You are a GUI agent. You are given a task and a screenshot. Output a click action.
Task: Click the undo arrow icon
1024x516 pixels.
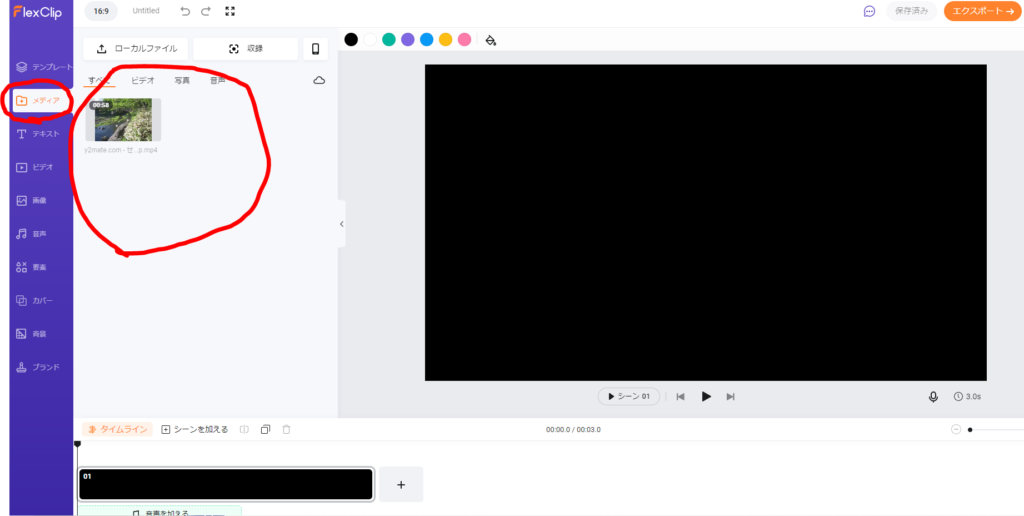pos(185,11)
